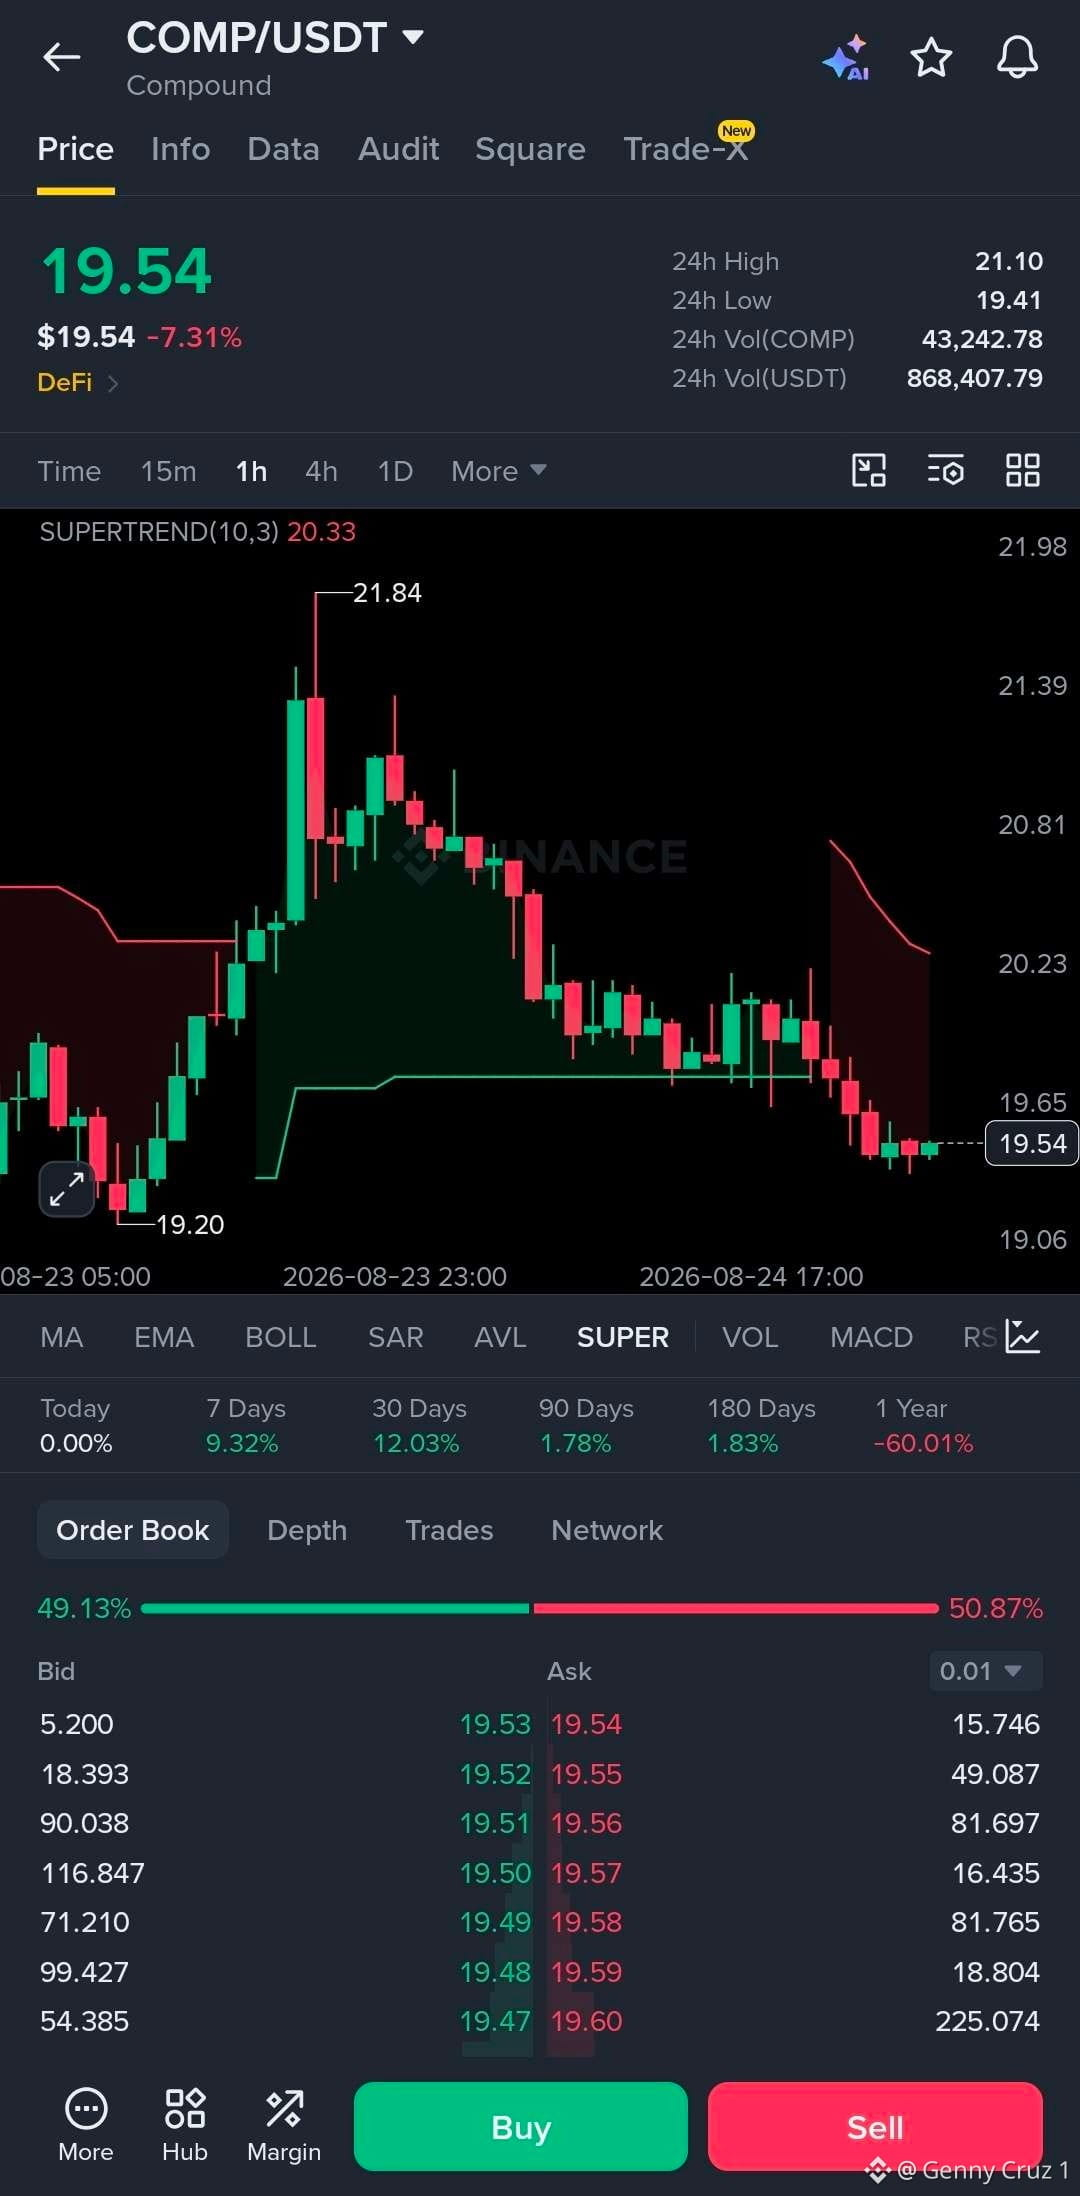This screenshot has height=2196, width=1080.
Task: Select ask price 19.54 in order book
Action: (586, 1724)
